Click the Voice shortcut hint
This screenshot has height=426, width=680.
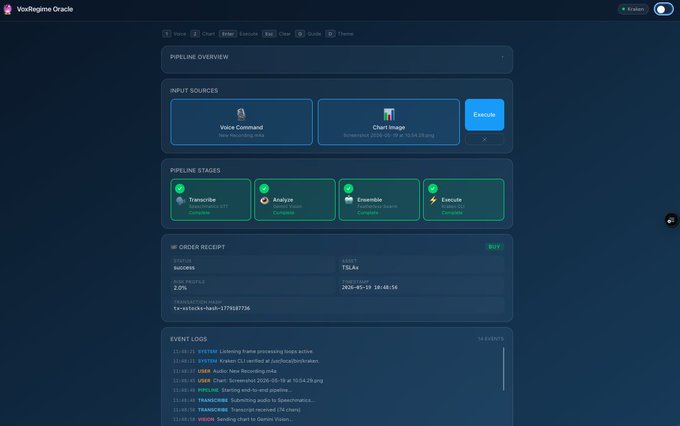pos(174,34)
